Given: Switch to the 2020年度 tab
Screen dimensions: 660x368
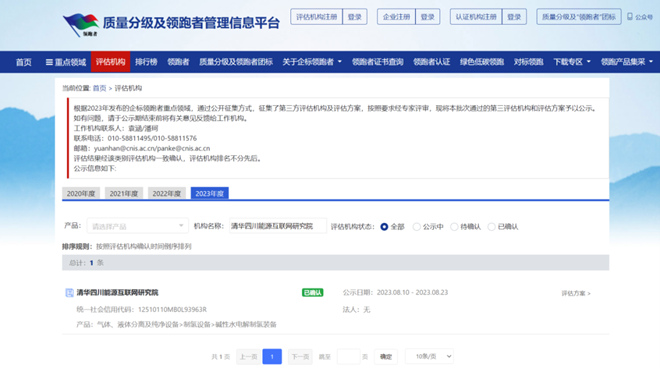Looking at the screenshot, I should [81, 193].
